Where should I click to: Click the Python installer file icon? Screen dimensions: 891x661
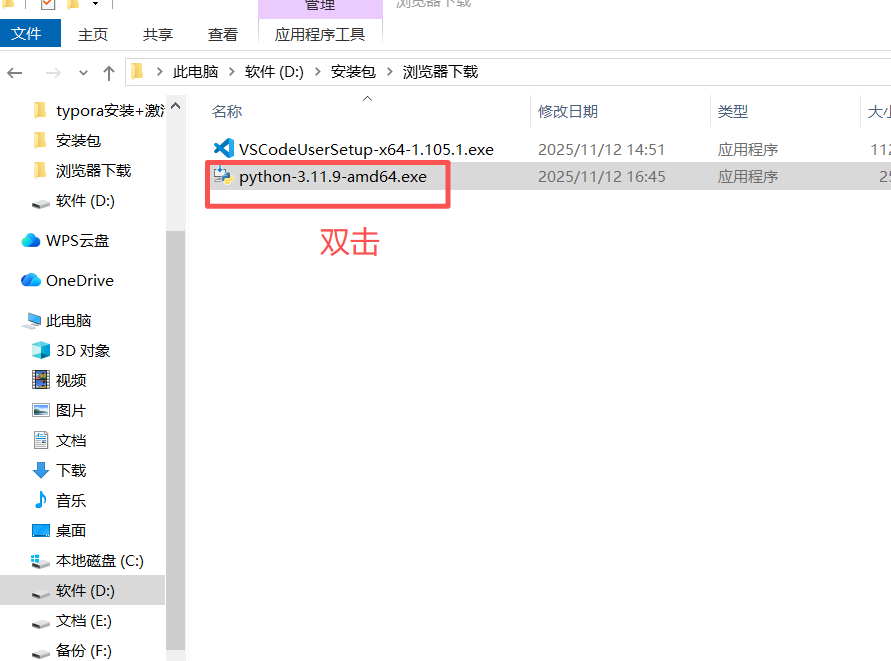pyautogui.click(x=223, y=176)
